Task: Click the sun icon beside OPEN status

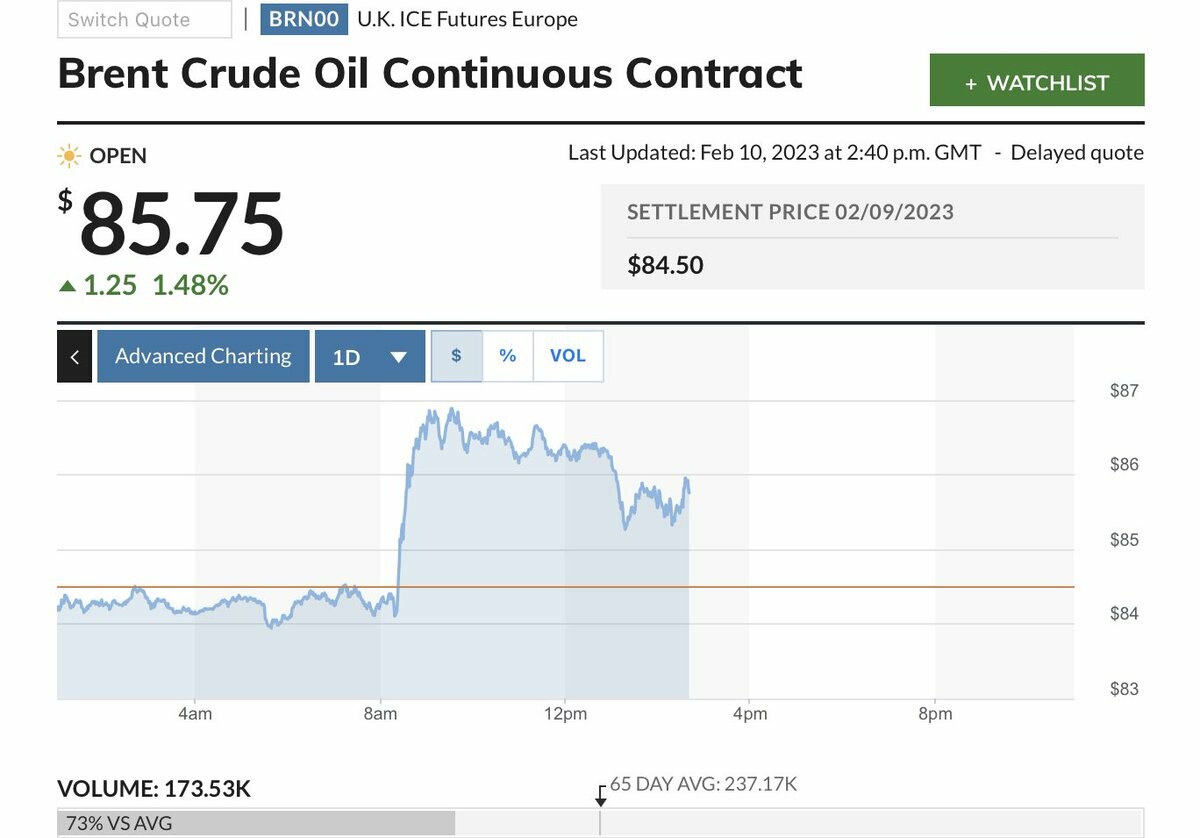Action: point(69,156)
